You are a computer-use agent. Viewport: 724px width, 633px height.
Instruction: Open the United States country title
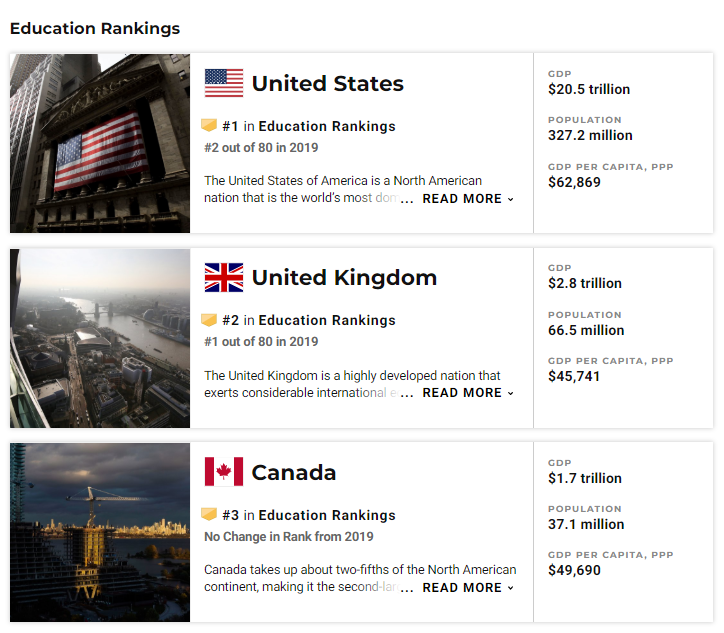[328, 84]
